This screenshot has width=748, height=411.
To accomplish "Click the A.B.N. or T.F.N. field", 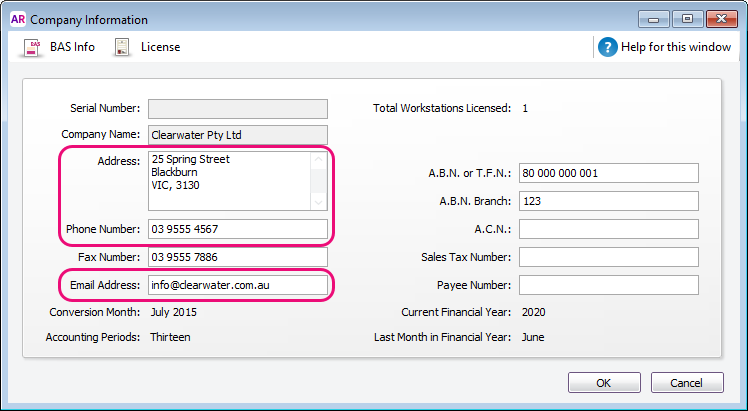I will pos(609,173).
